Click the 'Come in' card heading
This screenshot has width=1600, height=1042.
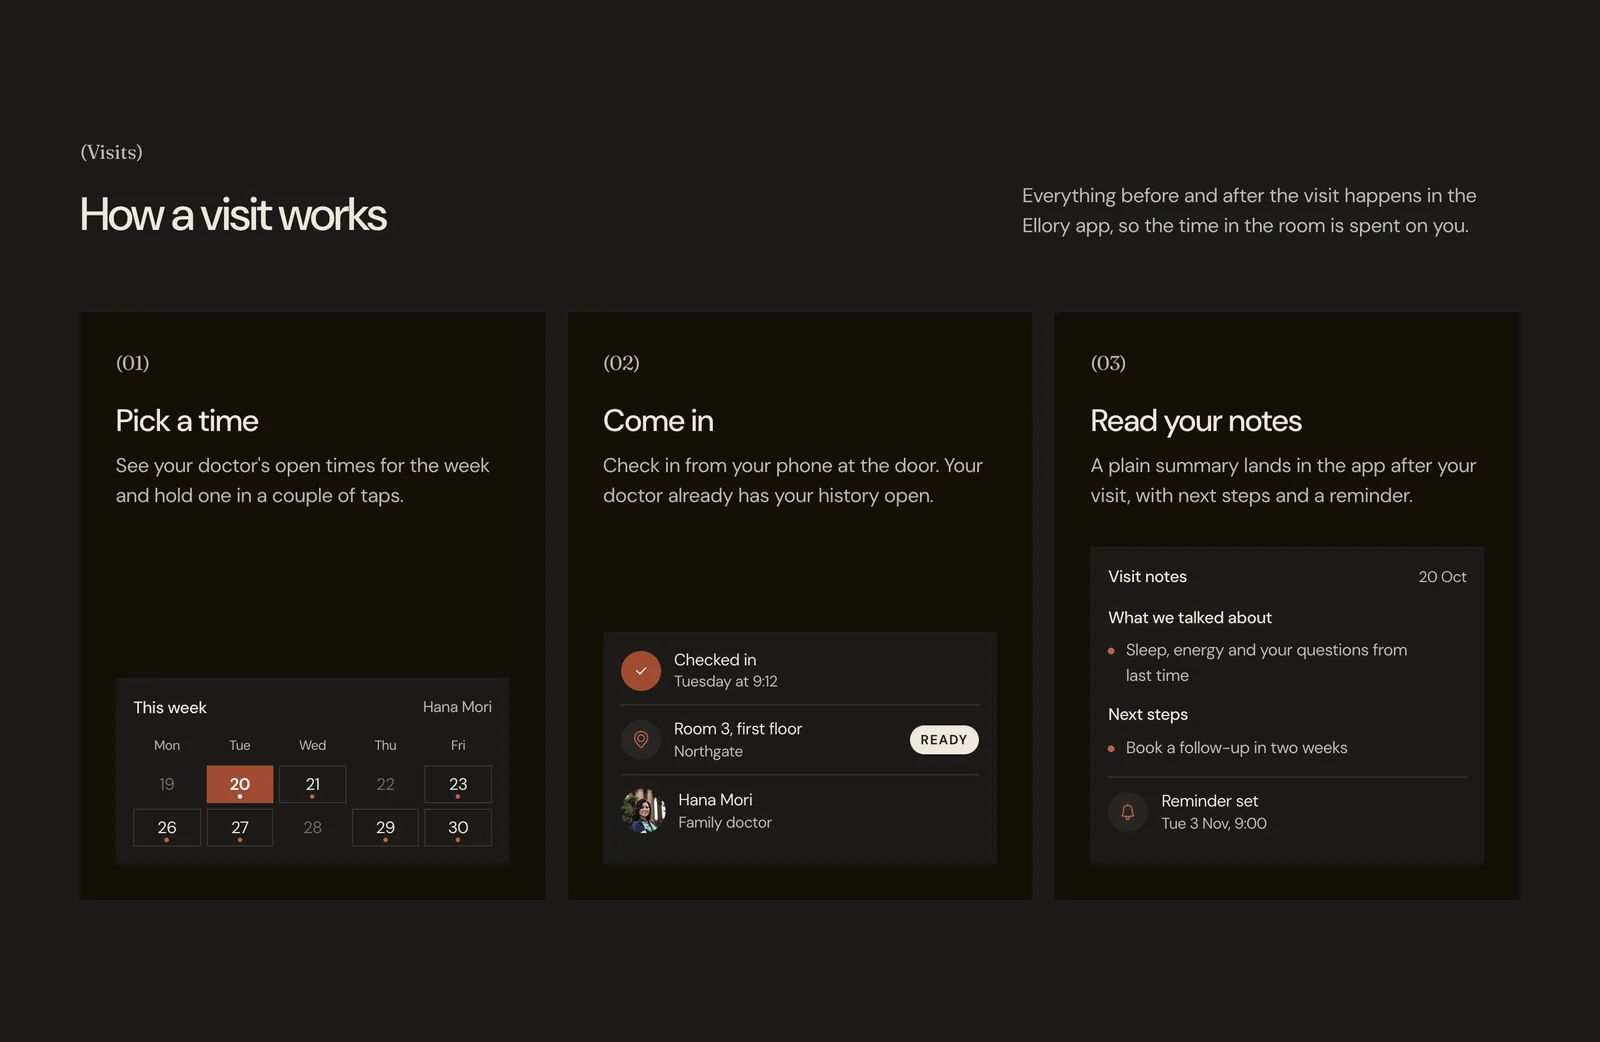click(x=658, y=421)
